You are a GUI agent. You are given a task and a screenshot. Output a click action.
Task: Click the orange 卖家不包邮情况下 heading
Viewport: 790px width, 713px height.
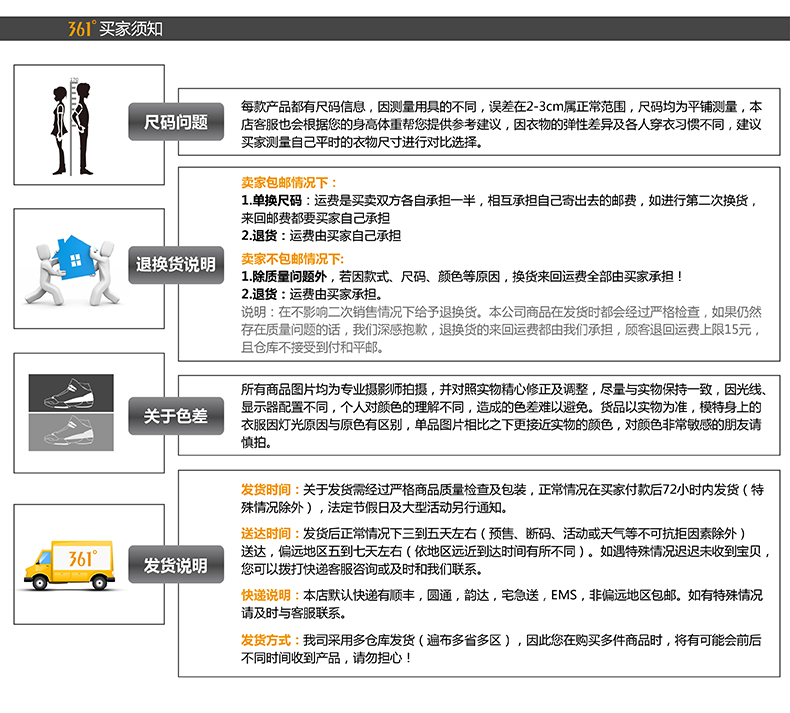(x=292, y=259)
